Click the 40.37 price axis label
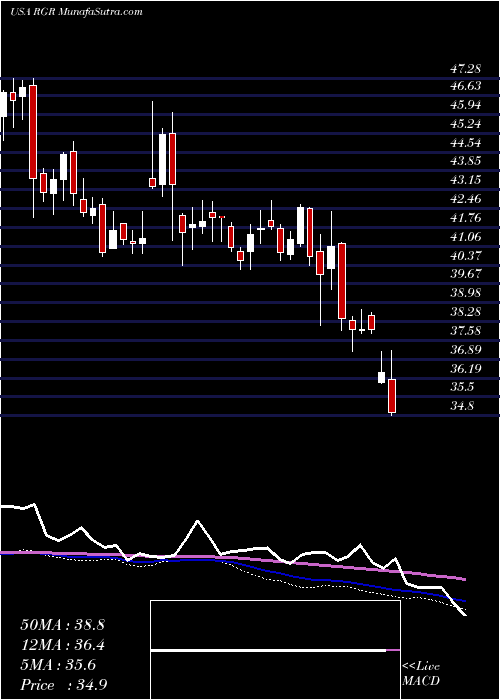The width and height of the screenshot is (500, 700). [465, 256]
